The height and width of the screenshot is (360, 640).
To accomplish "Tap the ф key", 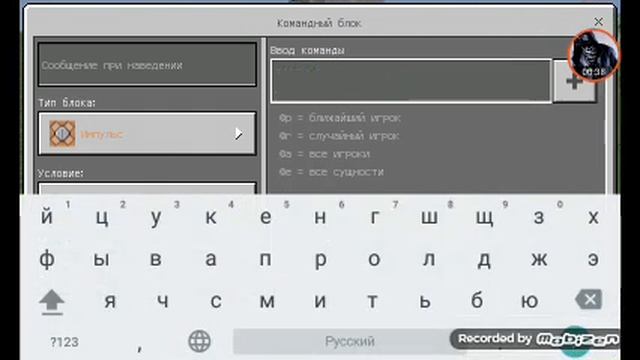I will [47, 259].
